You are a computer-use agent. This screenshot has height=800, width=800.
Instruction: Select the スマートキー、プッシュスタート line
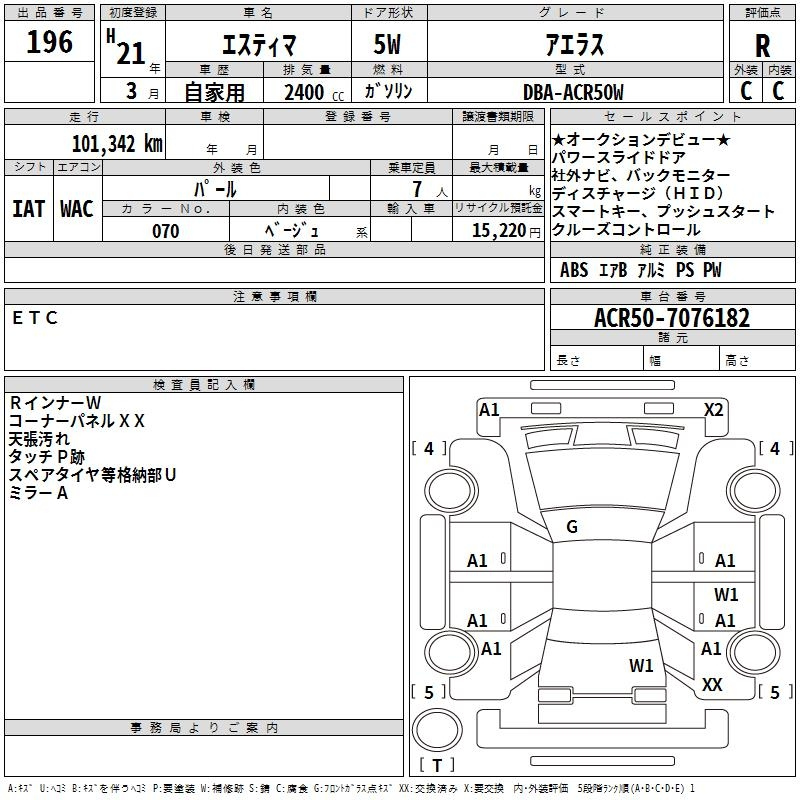click(663, 211)
